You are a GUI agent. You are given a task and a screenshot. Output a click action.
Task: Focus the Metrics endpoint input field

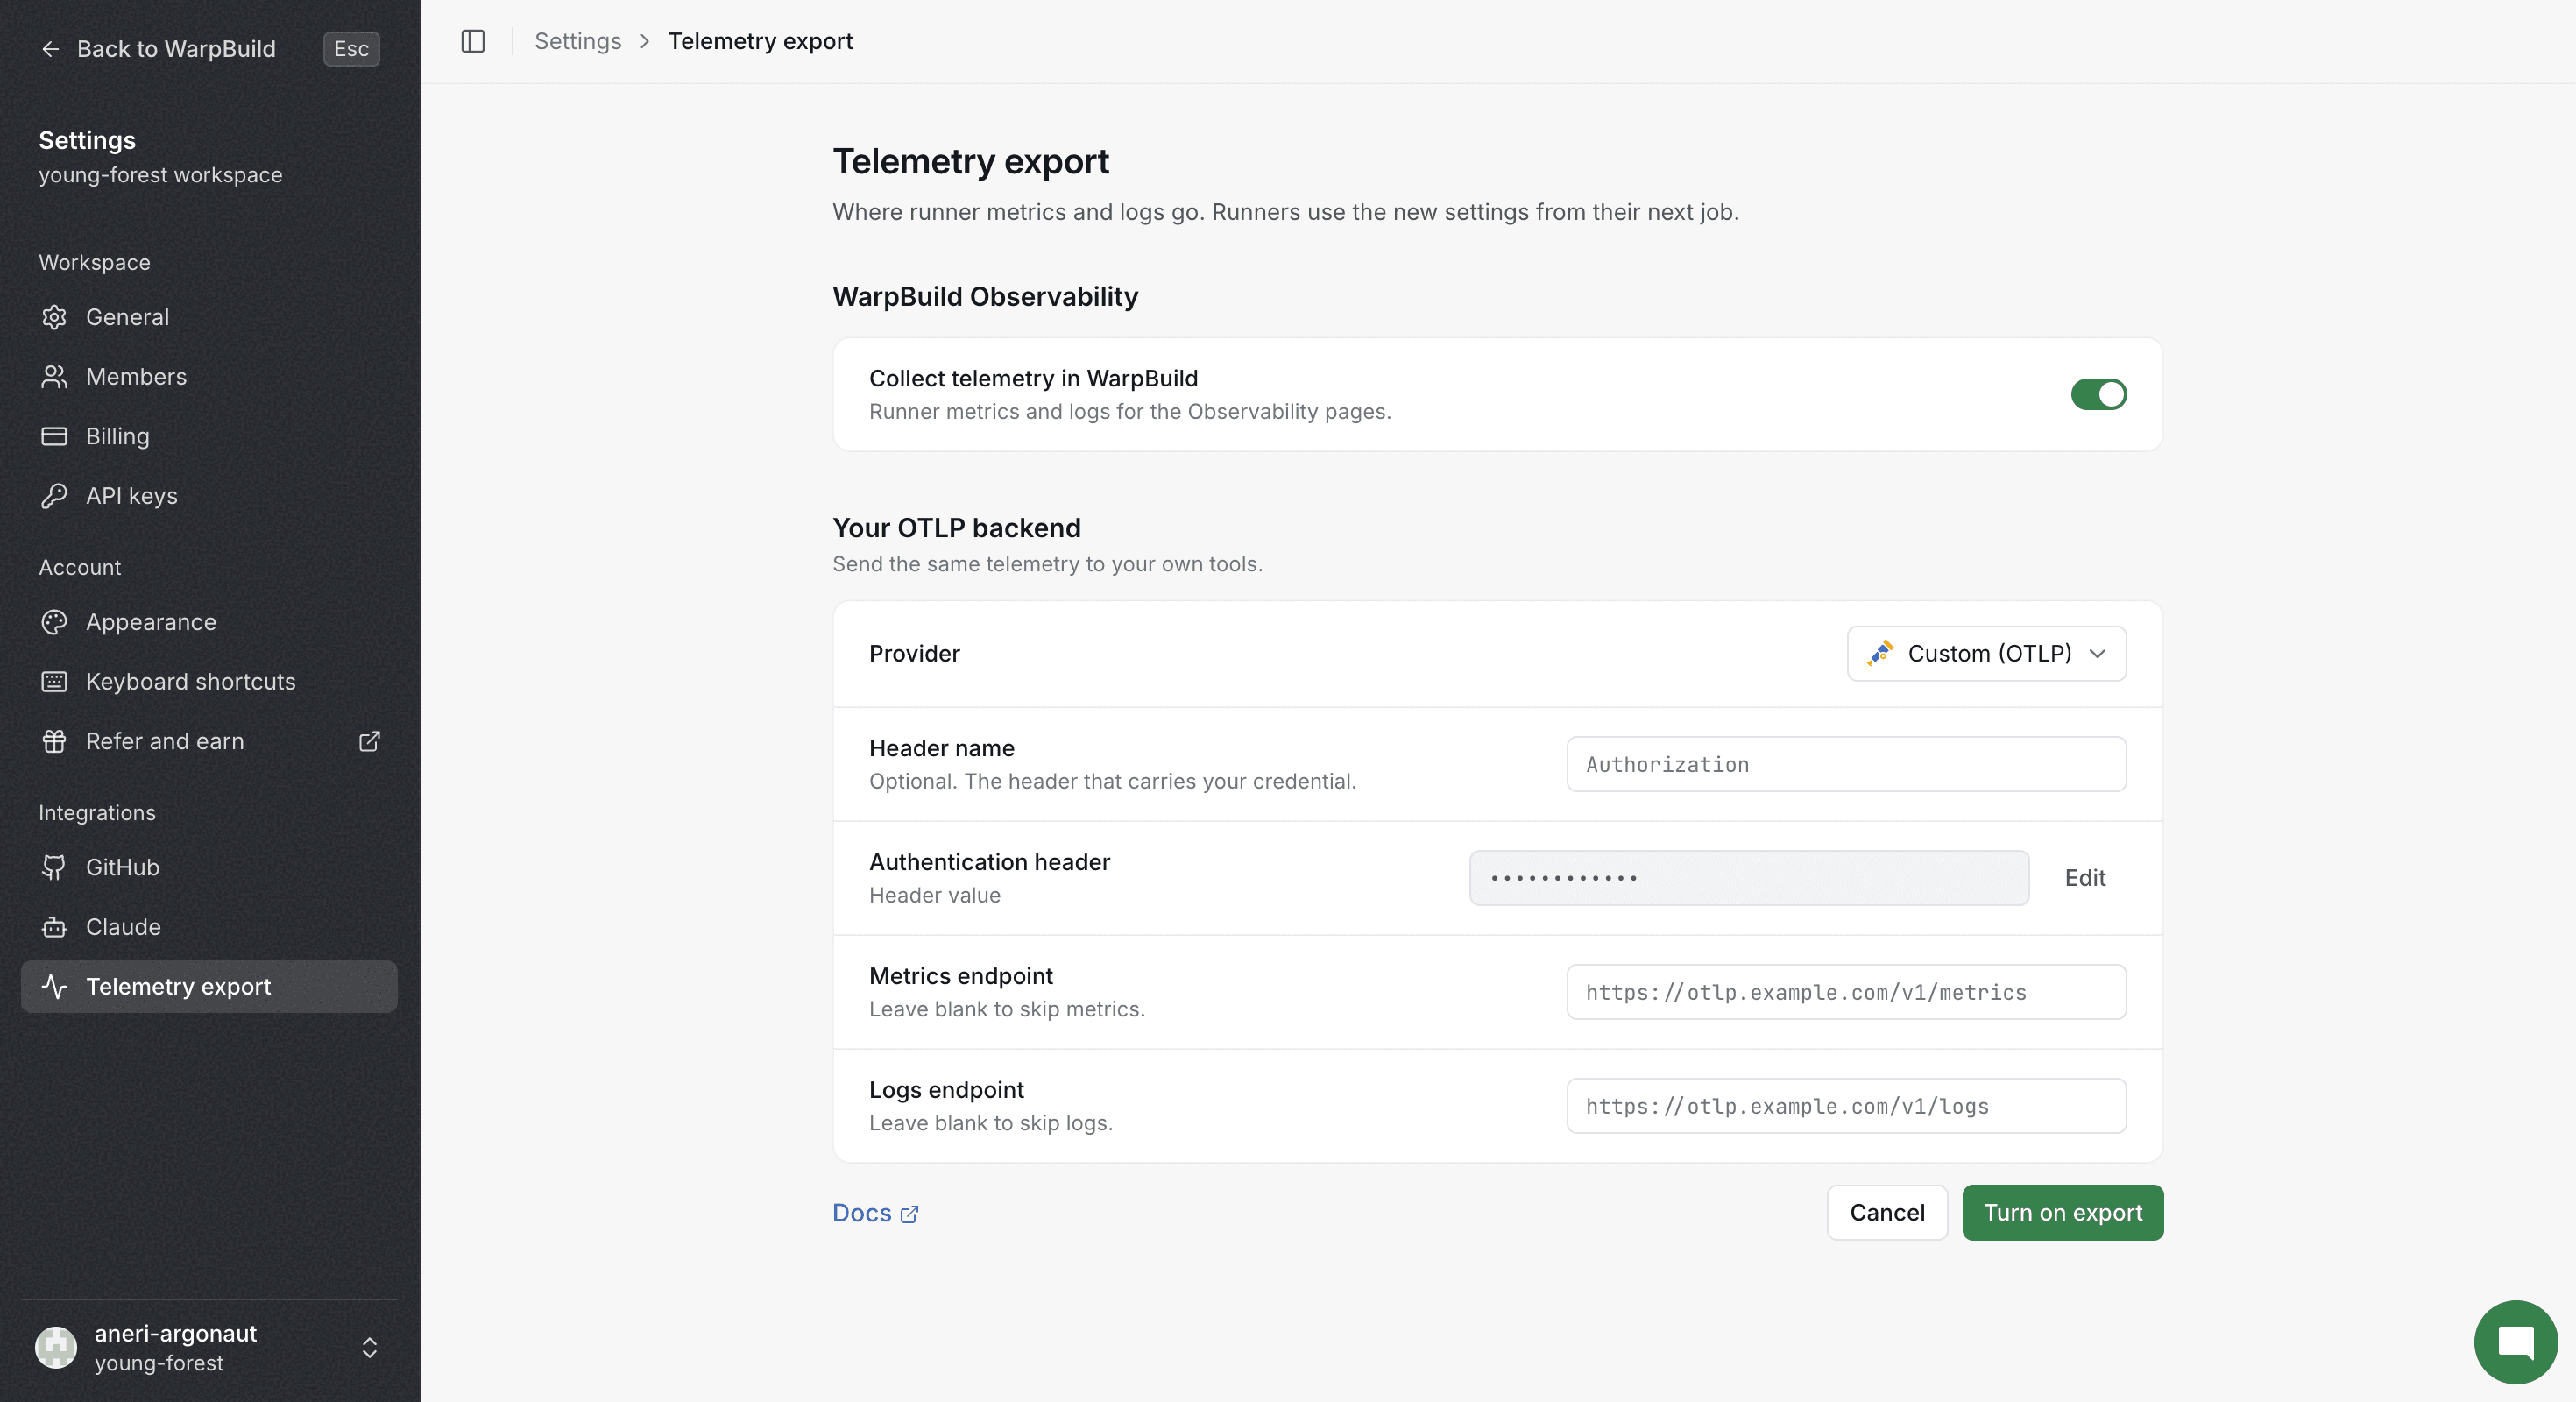(1846, 992)
